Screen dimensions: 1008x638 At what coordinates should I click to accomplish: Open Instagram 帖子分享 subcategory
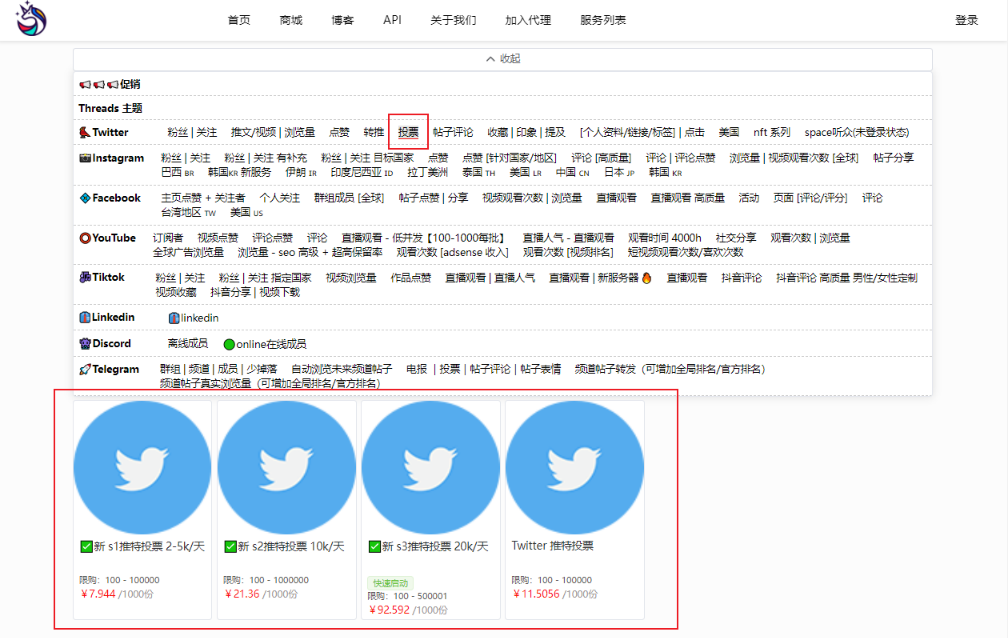pyautogui.click(x=893, y=158)
